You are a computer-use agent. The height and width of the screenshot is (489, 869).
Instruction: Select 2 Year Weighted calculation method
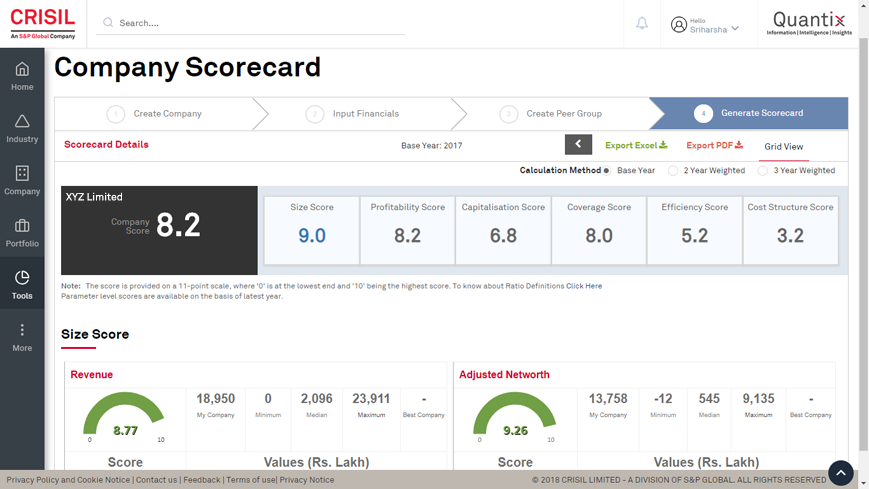tap(673, 171)
